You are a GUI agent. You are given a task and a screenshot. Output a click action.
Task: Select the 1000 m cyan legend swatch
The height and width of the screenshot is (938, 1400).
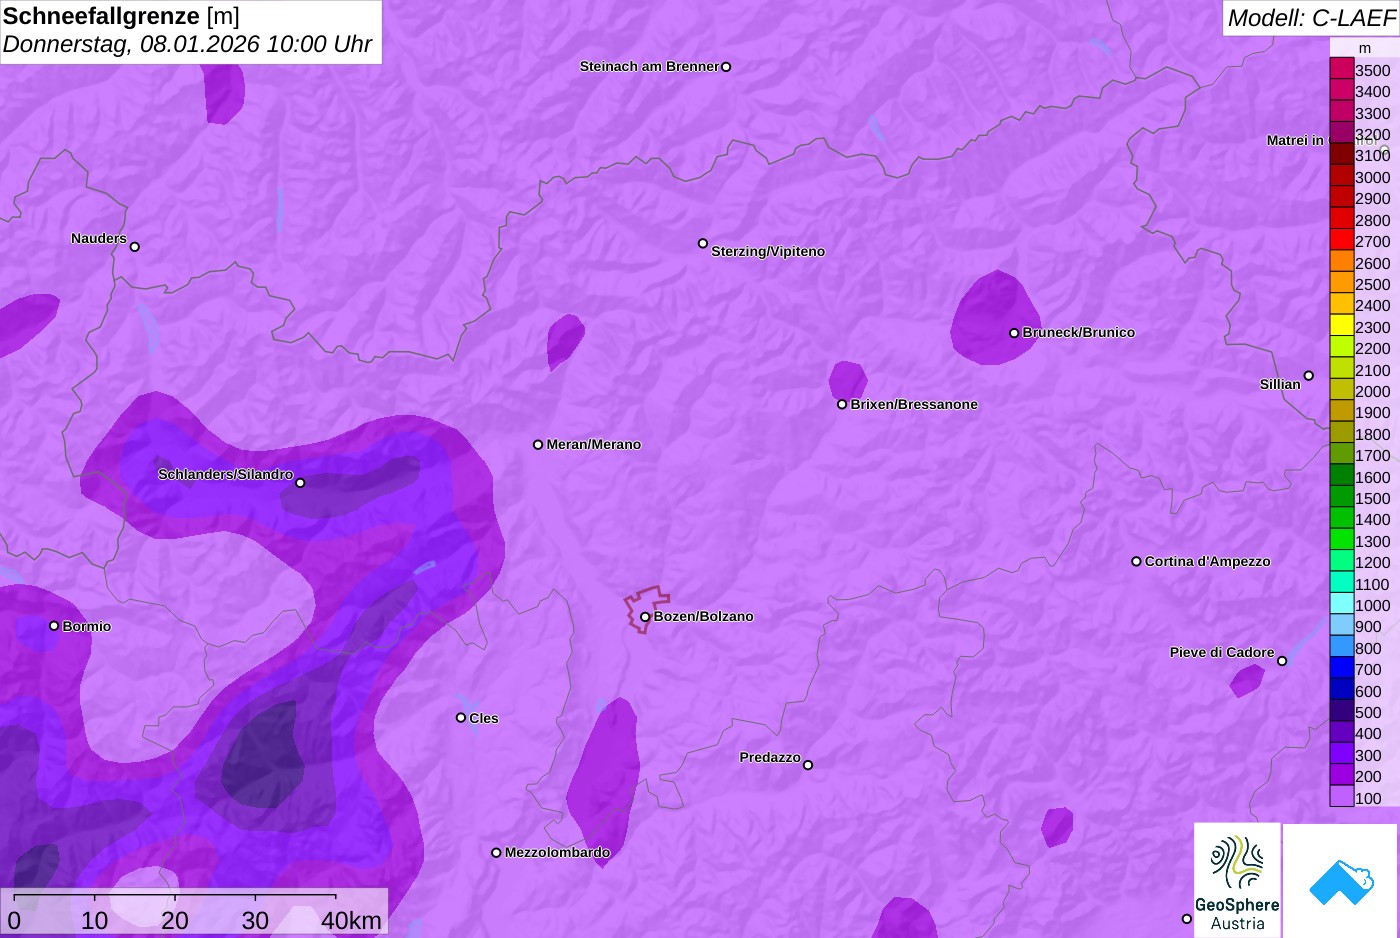[1341, 604]
